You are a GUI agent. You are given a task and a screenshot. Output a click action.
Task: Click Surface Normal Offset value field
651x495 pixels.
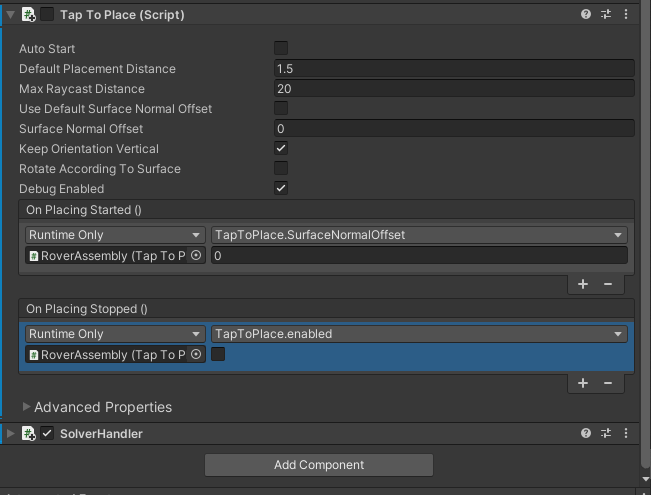[454, 128]
